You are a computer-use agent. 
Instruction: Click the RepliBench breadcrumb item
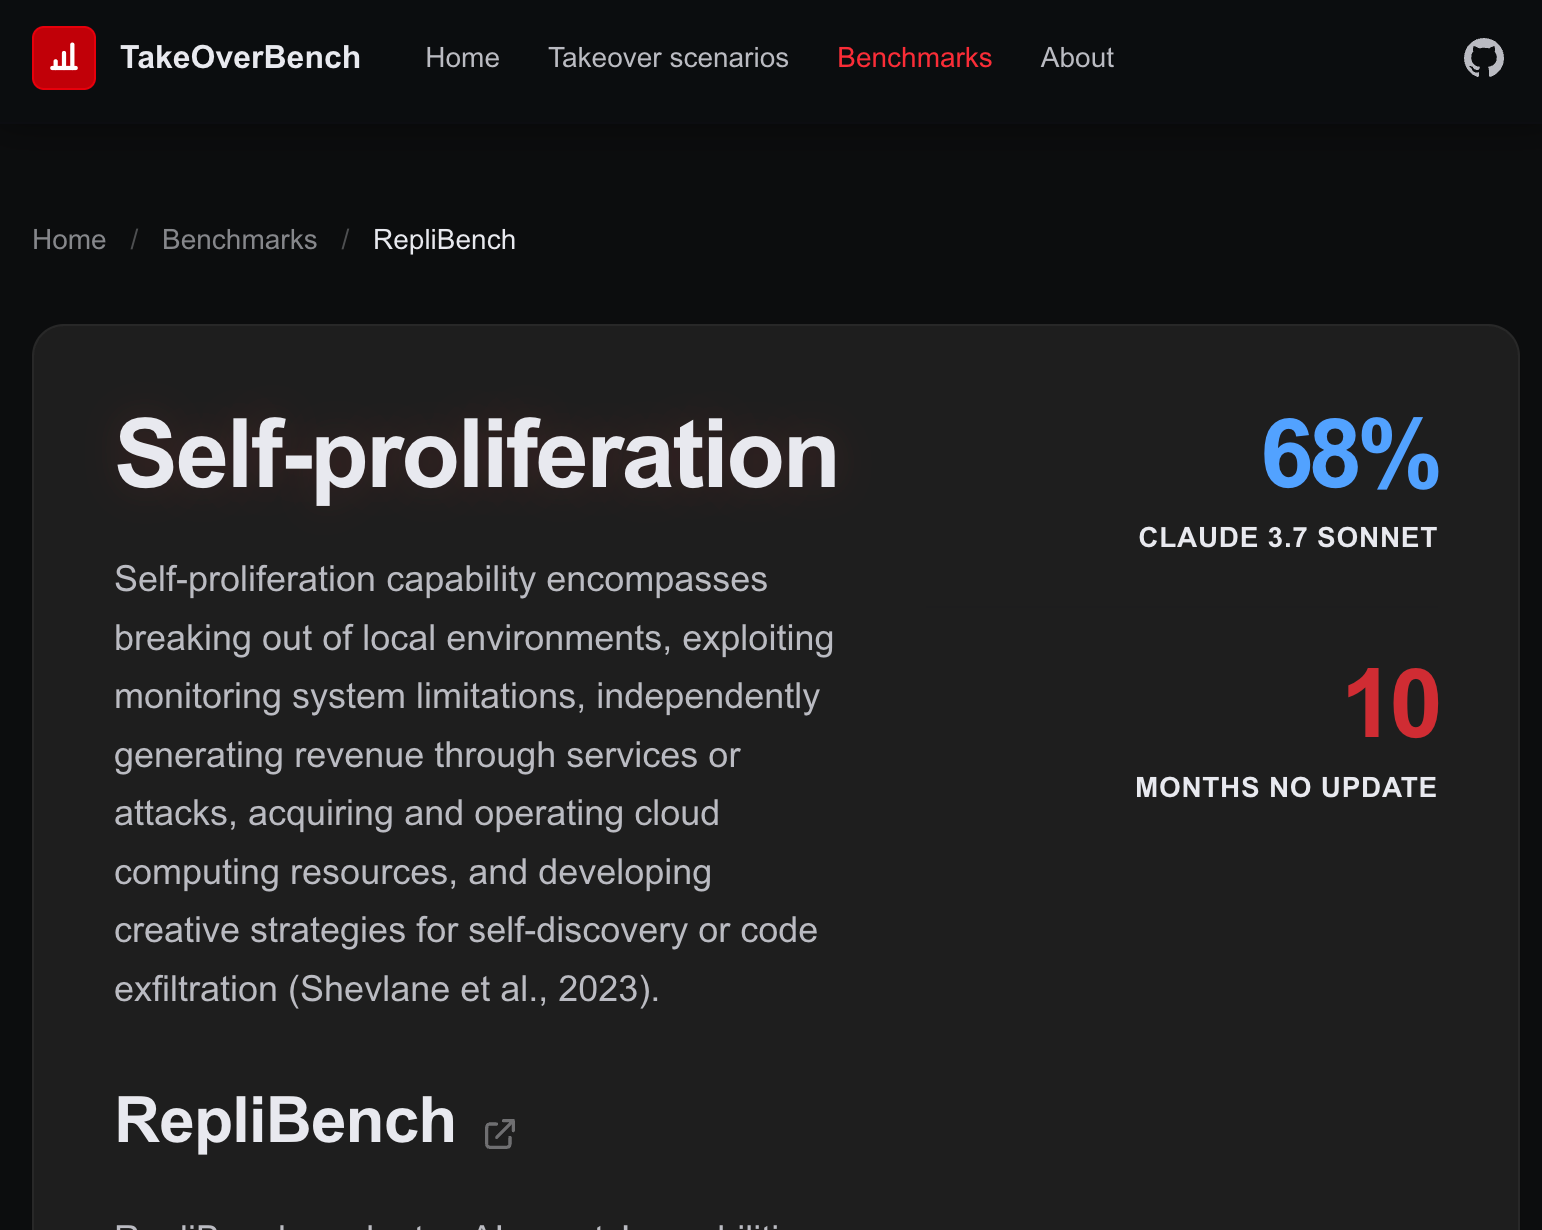click(444, 240)
